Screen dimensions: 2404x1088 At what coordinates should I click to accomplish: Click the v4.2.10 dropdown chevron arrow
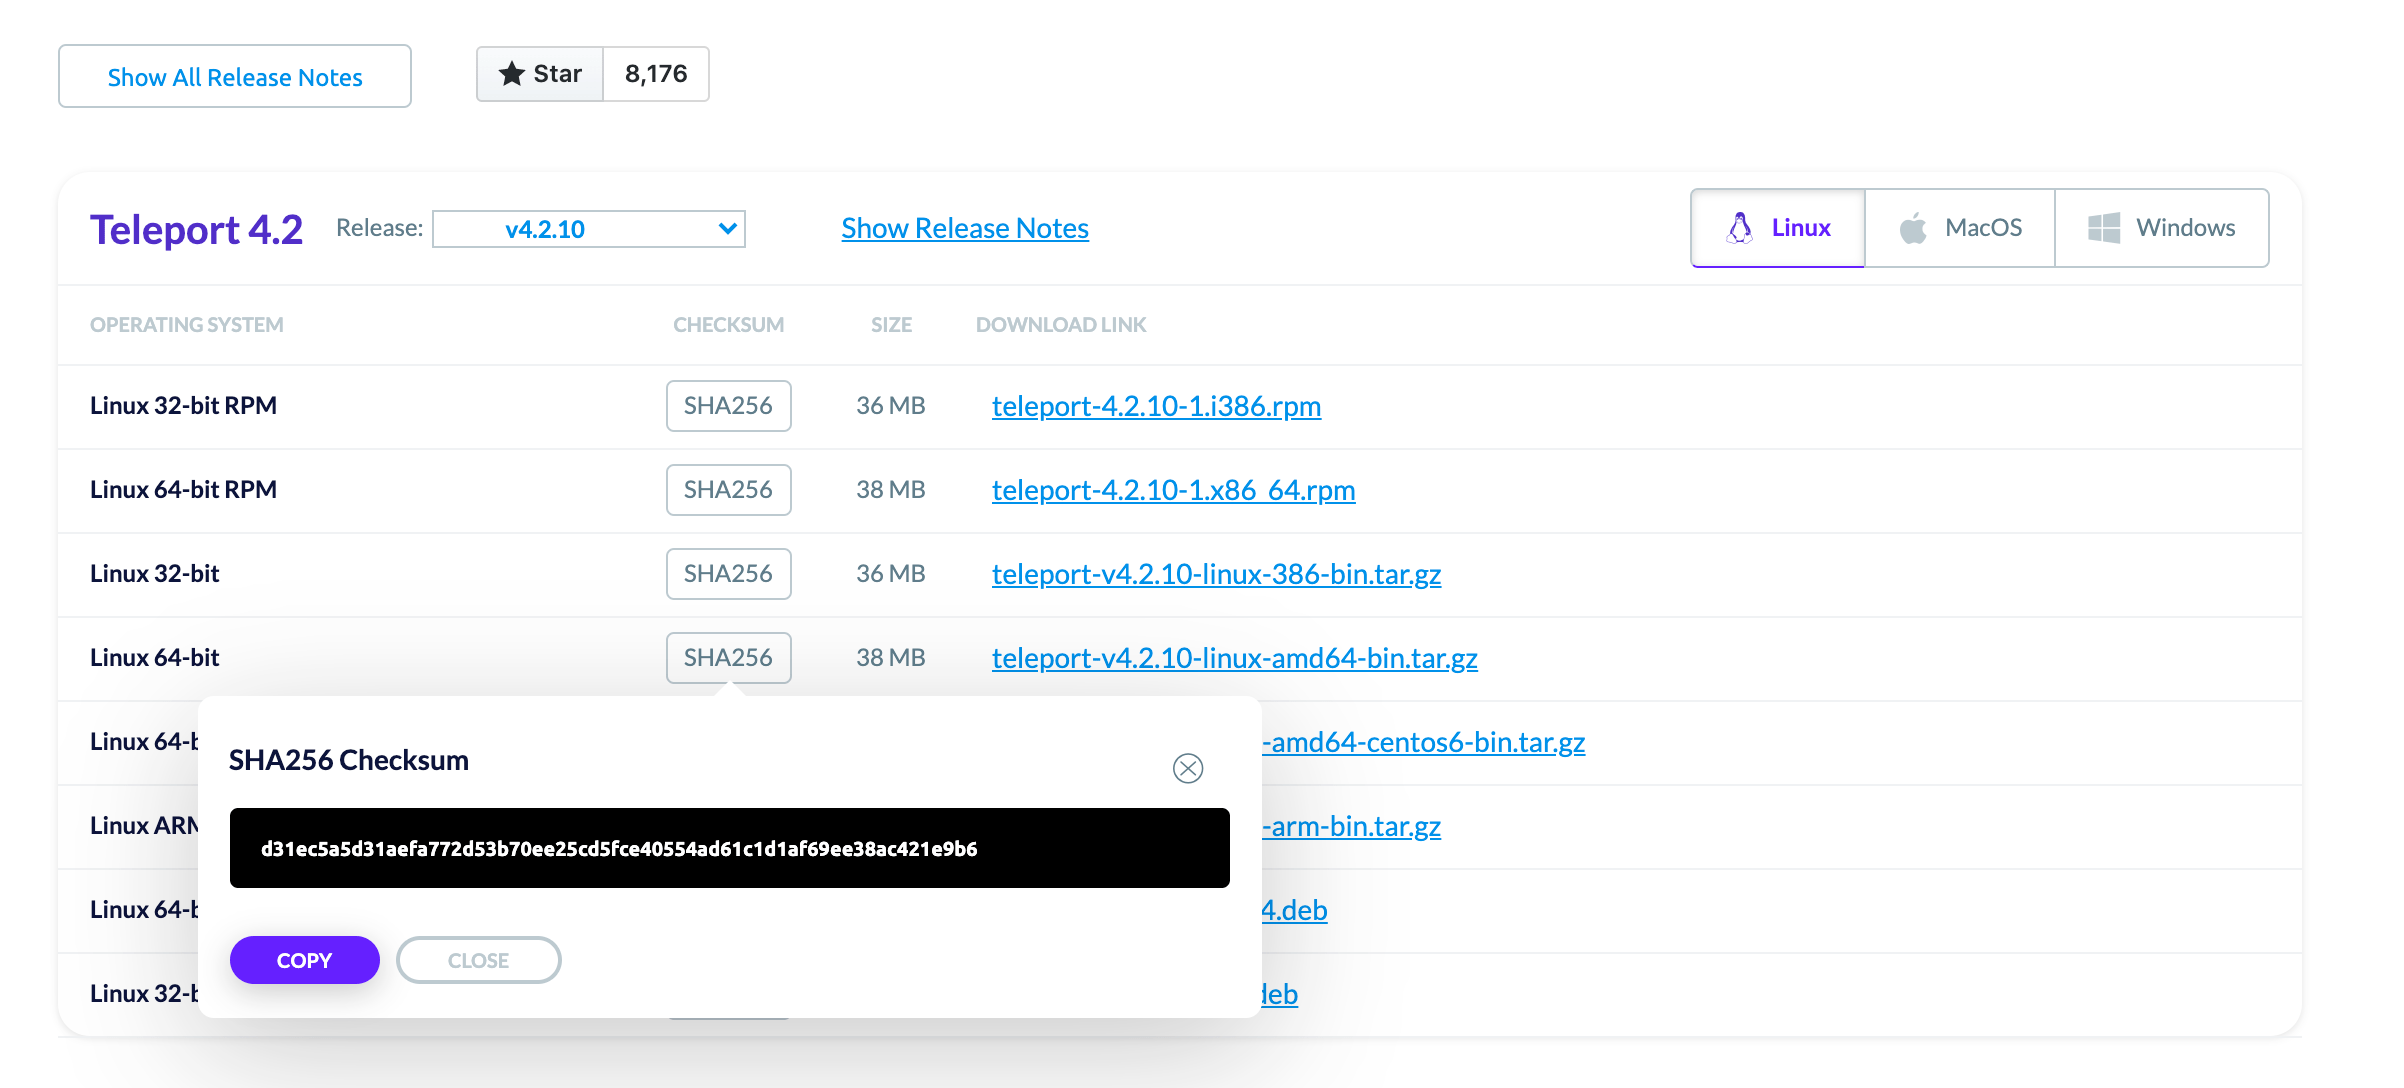coord(728,229)
